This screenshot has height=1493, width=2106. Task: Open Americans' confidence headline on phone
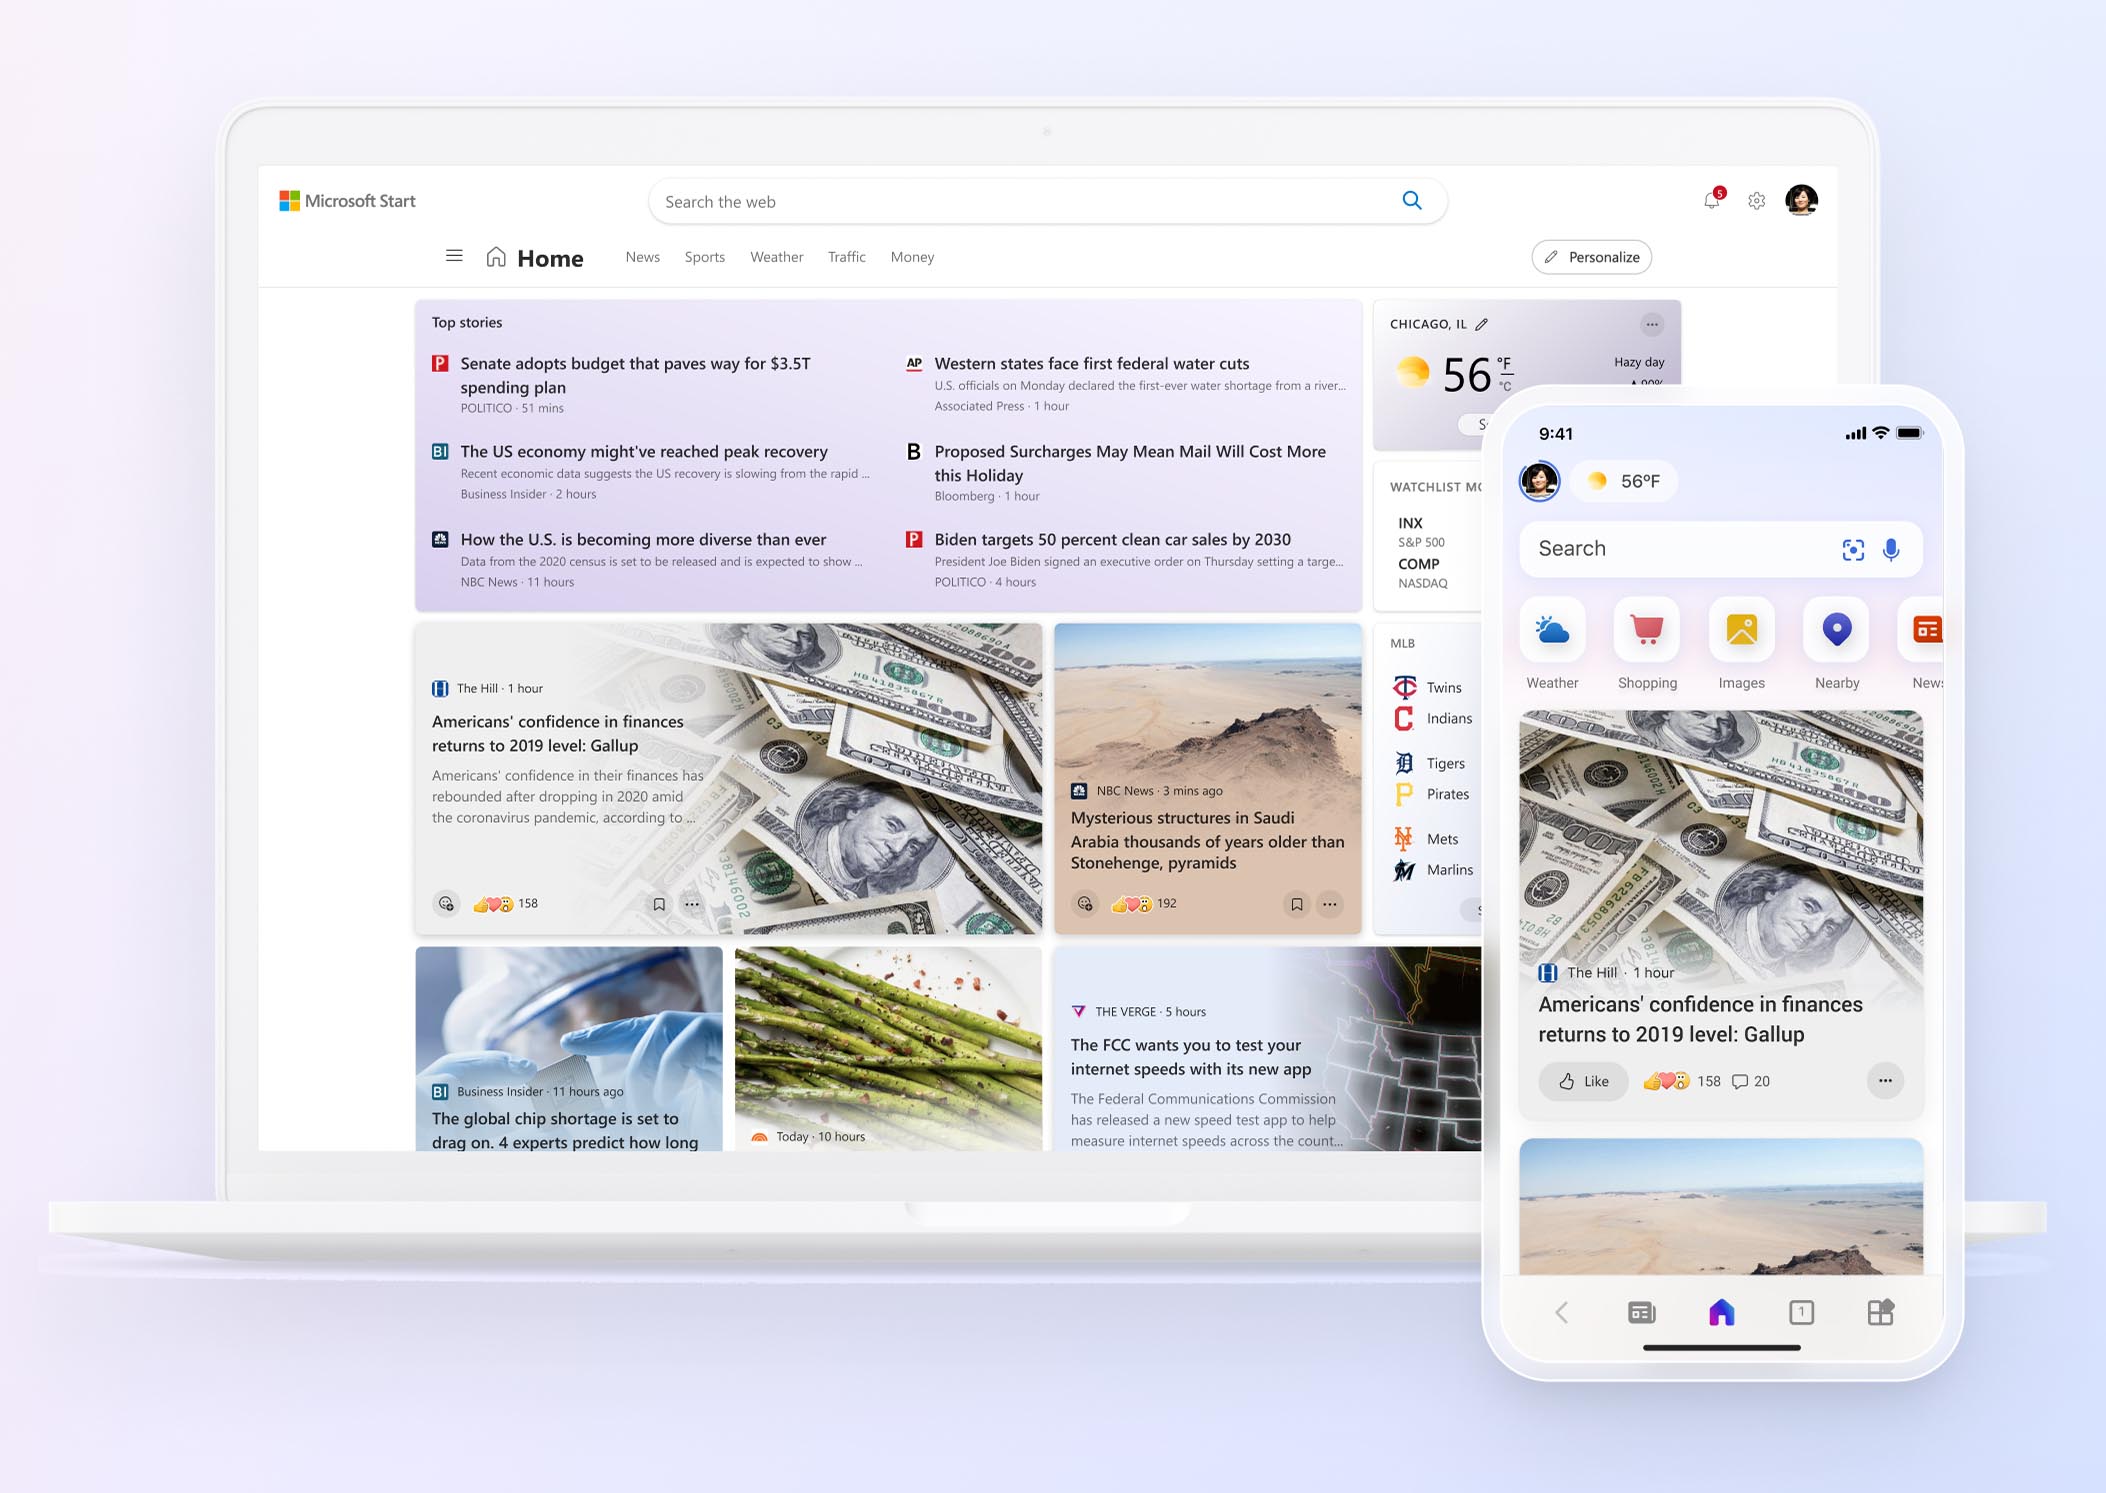pos(1700,1019)
